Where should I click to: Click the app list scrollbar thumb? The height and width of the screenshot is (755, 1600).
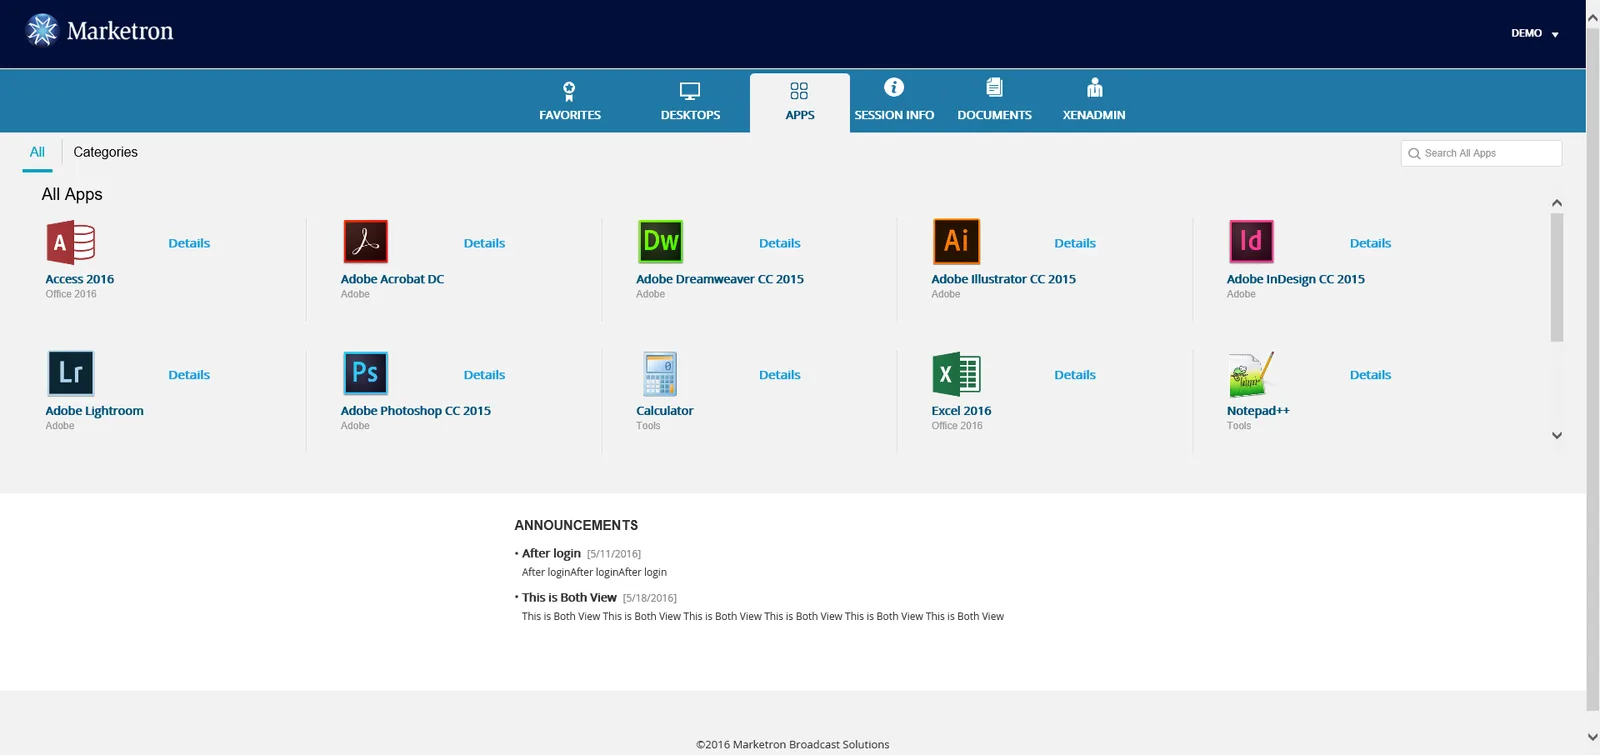point(1557,277)
